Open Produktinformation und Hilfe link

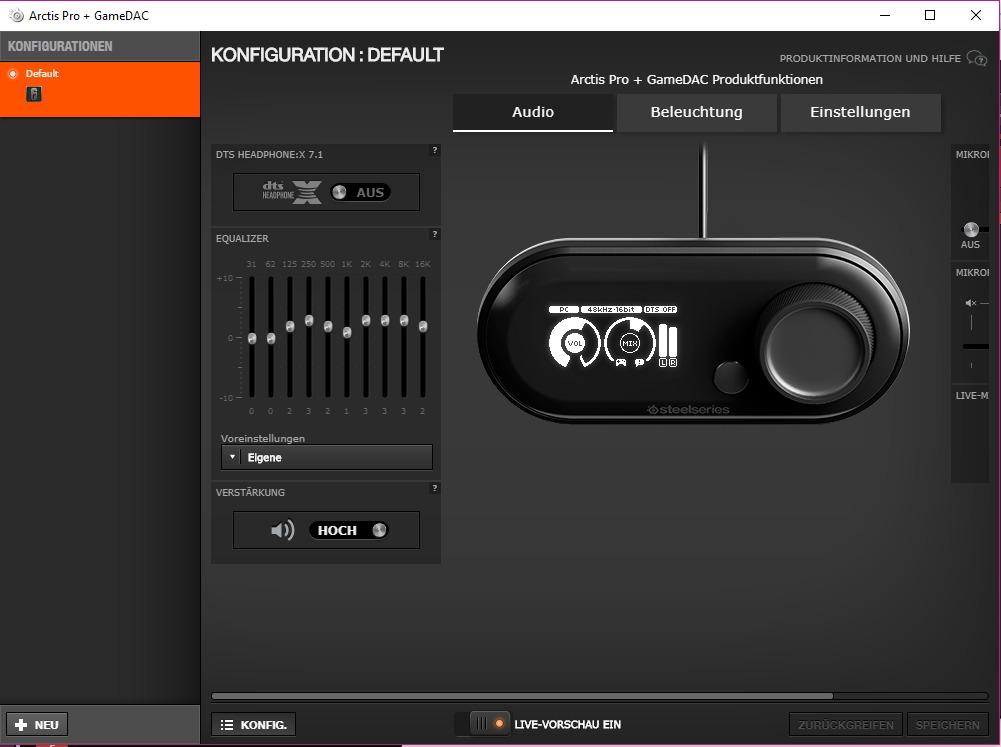(869, 59)
